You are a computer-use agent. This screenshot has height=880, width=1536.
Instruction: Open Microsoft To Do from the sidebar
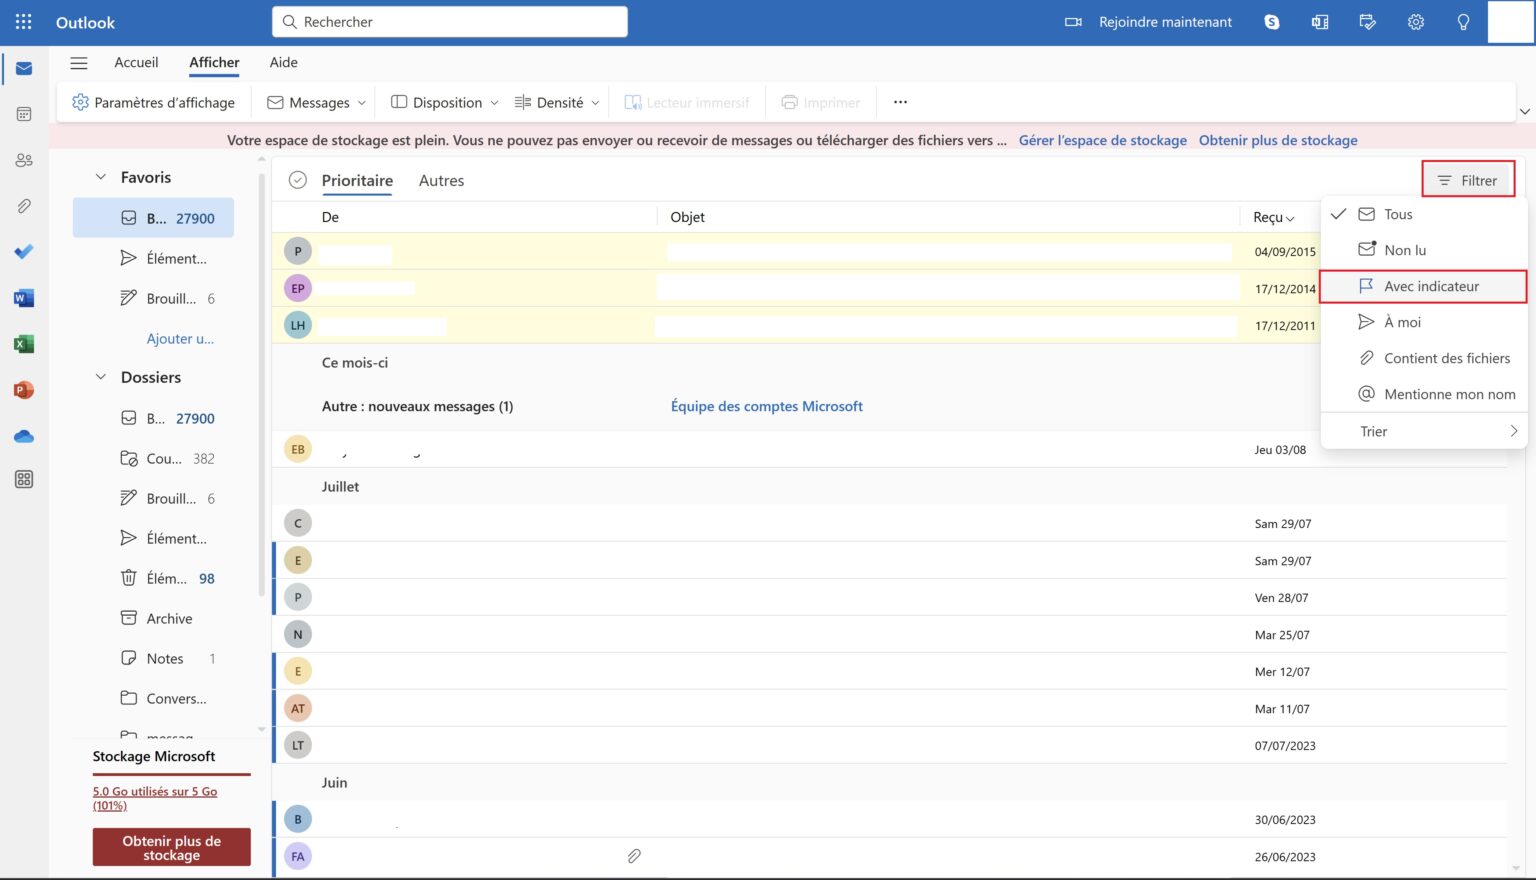[23, 251]
